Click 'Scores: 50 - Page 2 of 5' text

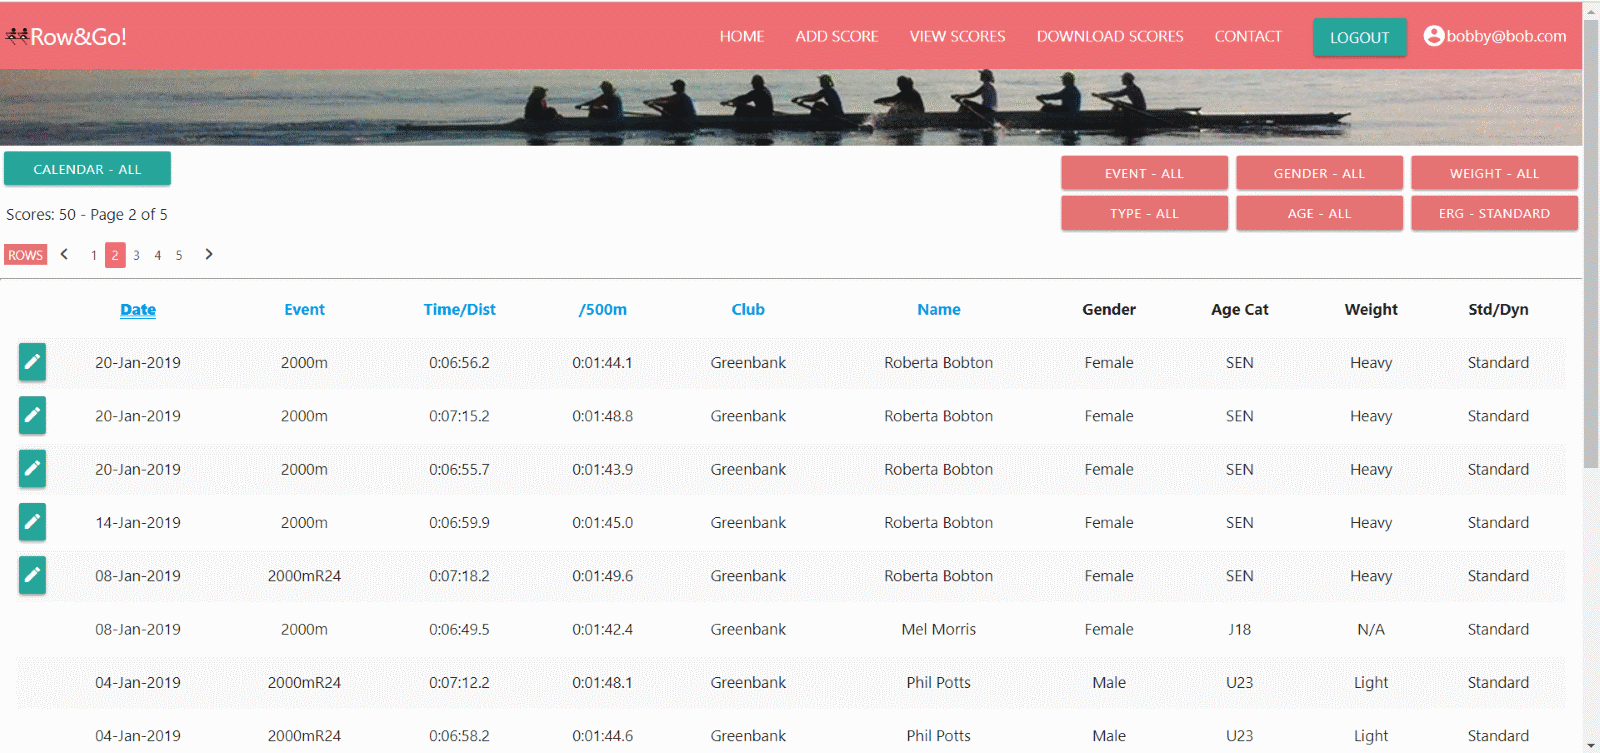click(87, 214)
